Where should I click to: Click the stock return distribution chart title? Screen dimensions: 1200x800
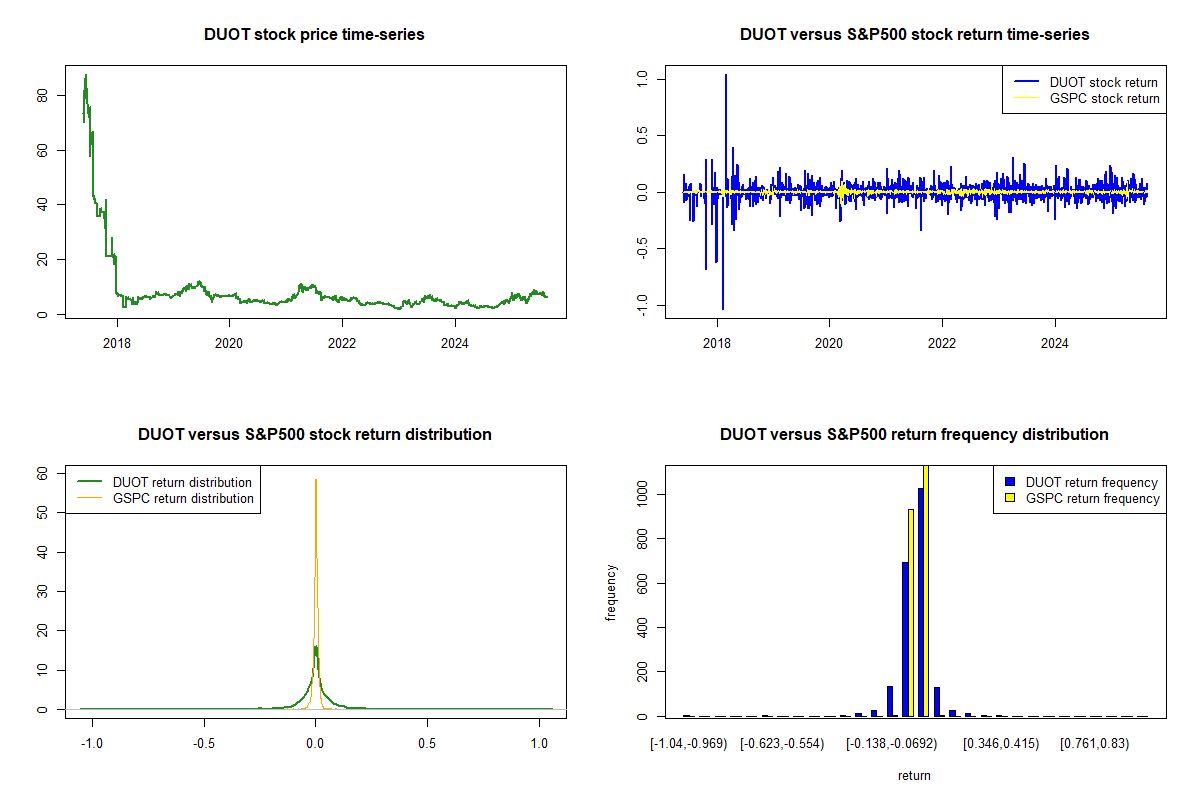pos(314,435)
